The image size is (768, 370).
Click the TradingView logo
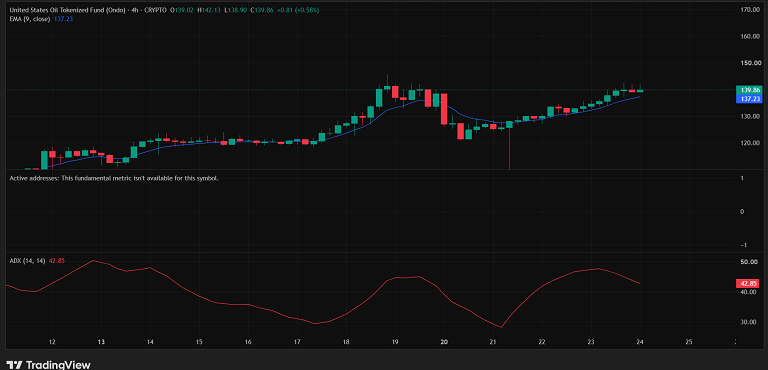click(x=48, y=365)
